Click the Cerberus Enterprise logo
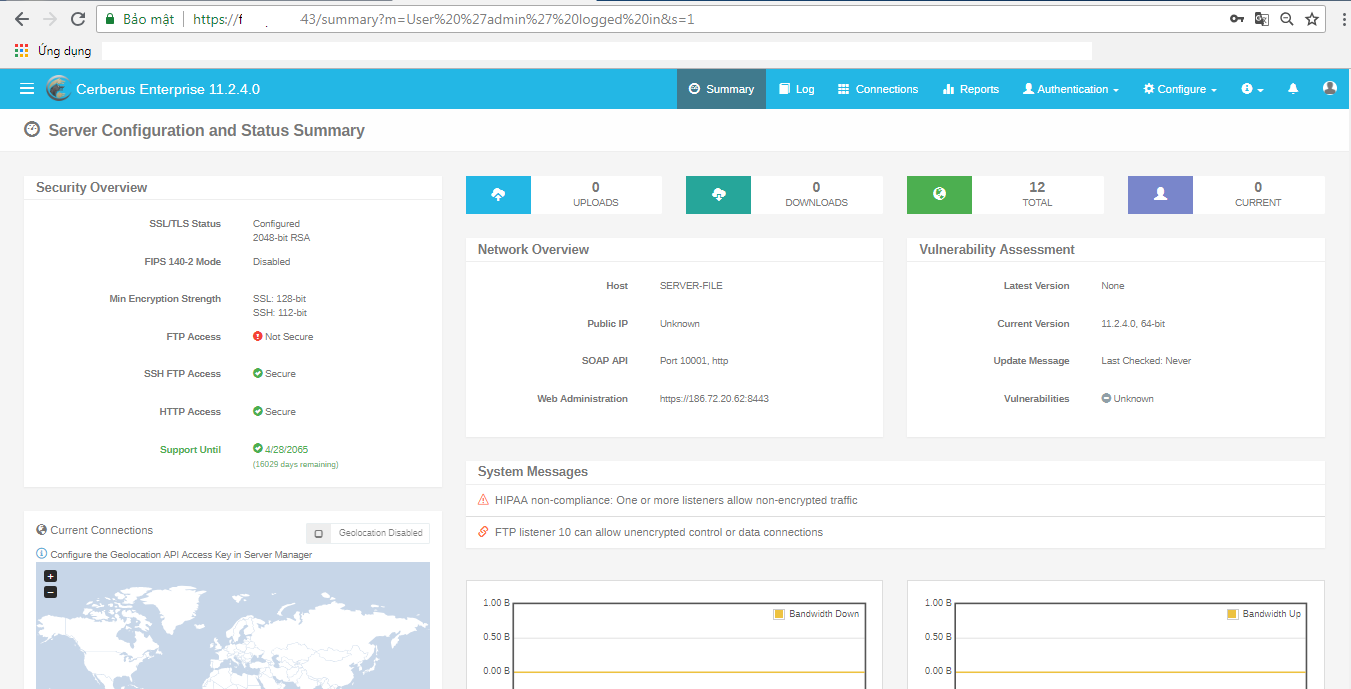Image resolution: width=1351 pixels, height=689 pixels. click(x=58, y=88)
